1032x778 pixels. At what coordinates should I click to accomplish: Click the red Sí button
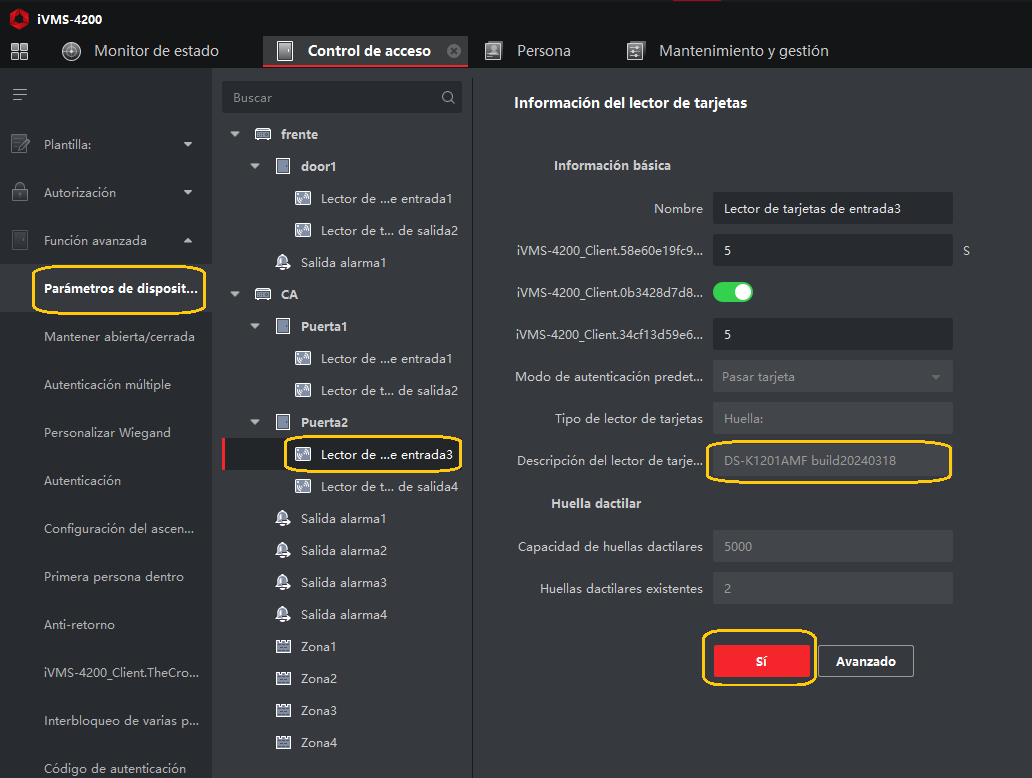(760, 661)
